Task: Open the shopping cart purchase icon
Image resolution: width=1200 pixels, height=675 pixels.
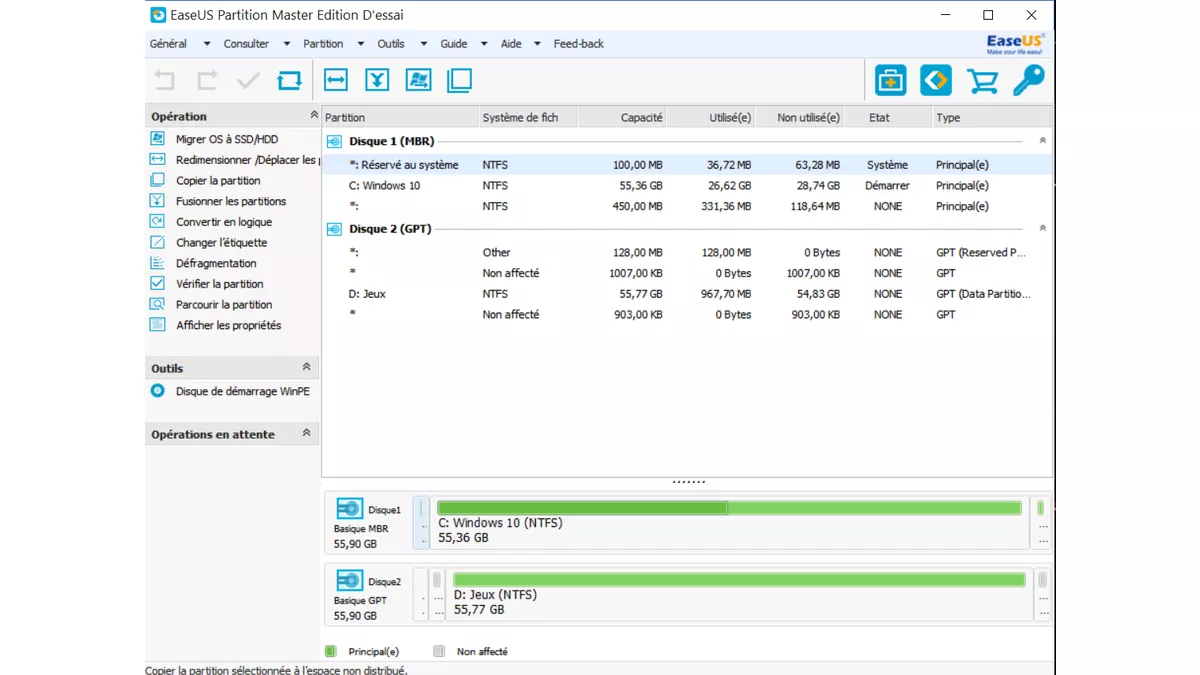Action: 981,79
